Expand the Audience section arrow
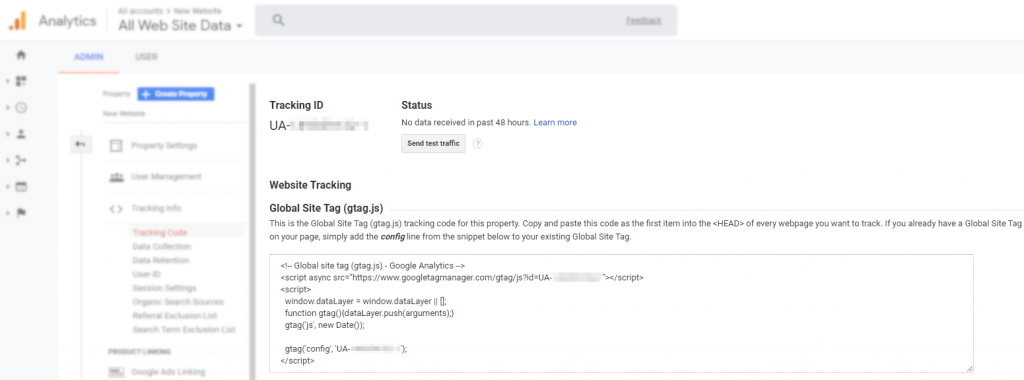1024x380 pixels. [x=7, y=134]
